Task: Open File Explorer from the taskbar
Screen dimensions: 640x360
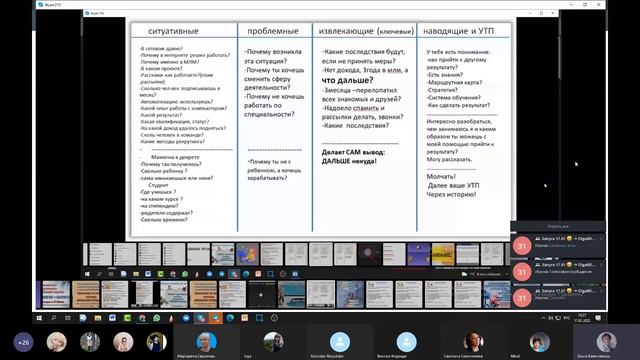Action: point(98,318)
